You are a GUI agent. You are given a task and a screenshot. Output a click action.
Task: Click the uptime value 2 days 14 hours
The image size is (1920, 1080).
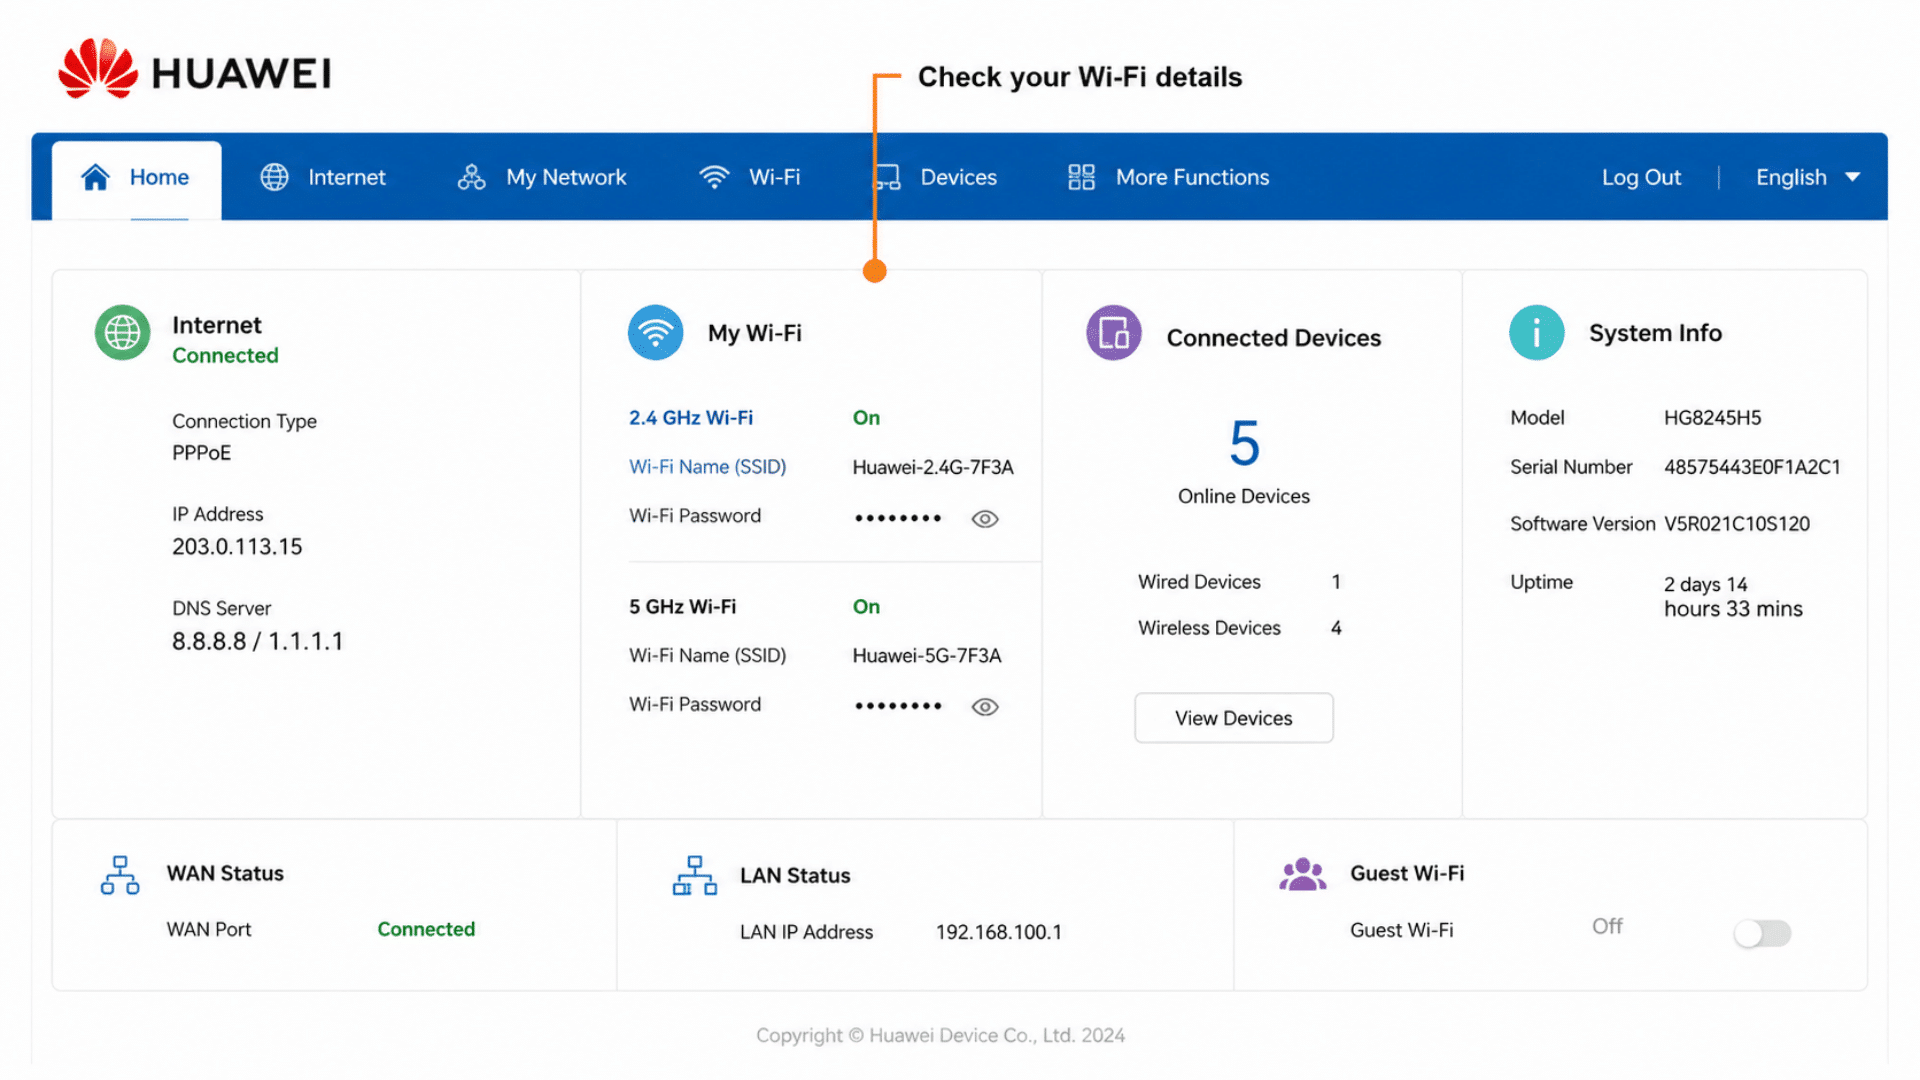(x=1733, y=597)
